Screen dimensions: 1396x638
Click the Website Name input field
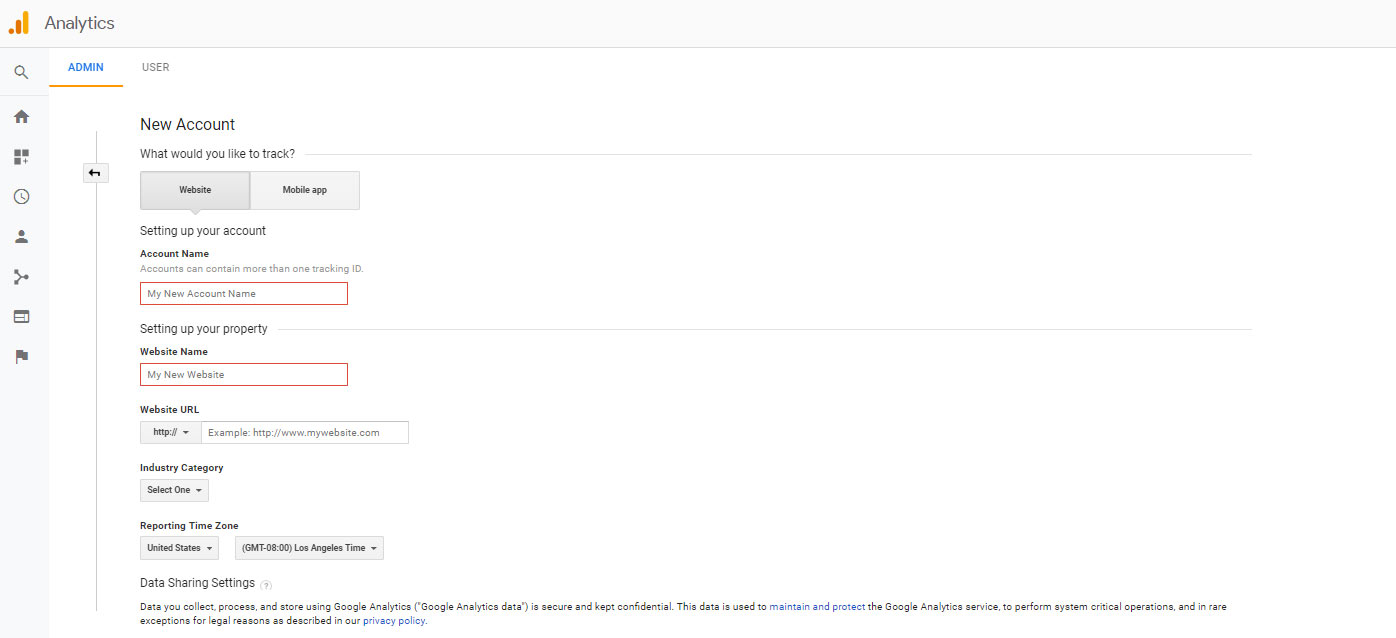pyautogui.click(x=244, y=374)
